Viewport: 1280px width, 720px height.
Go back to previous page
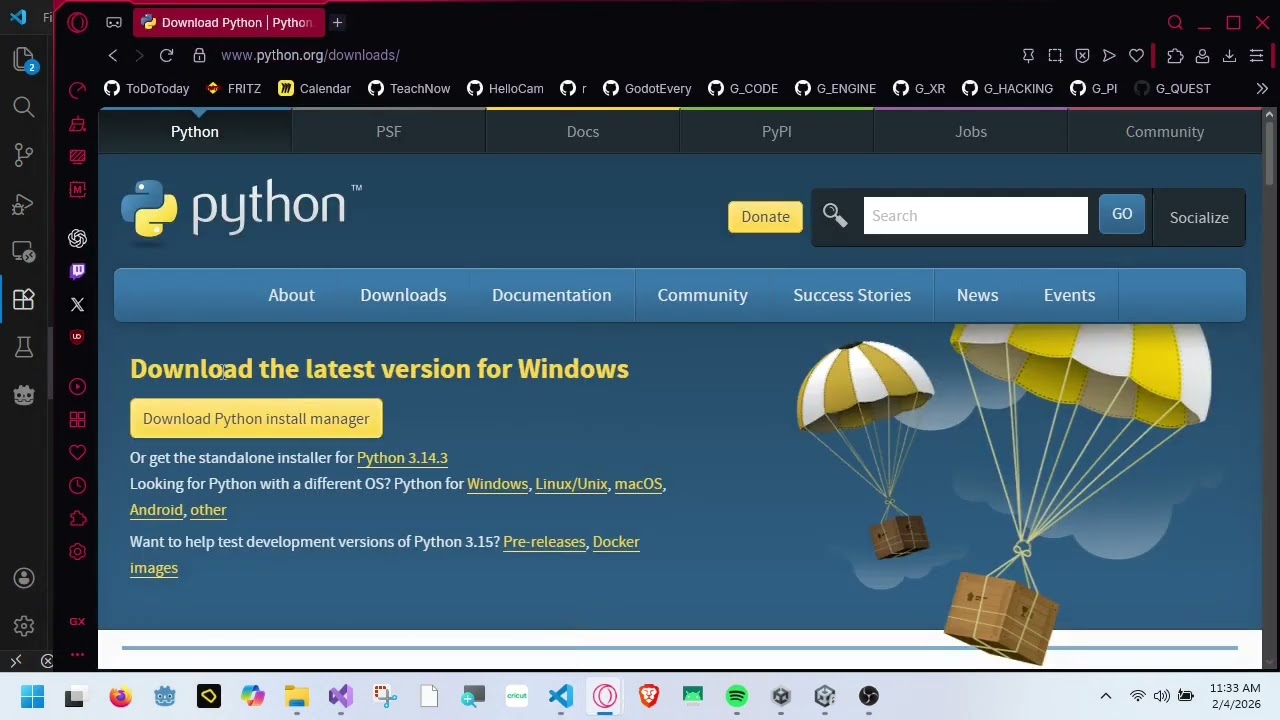coord(113,55)
